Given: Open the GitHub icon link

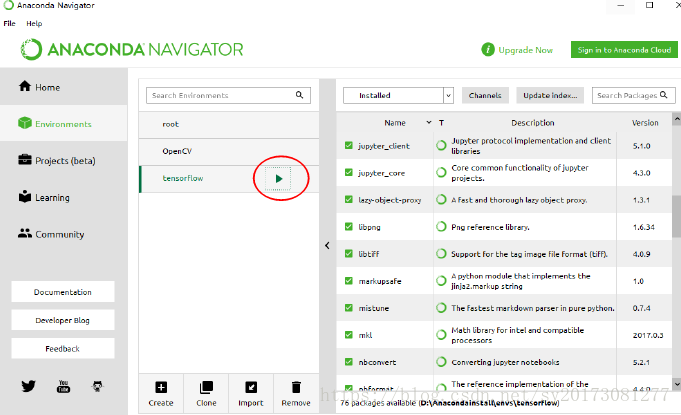Looking at the screenshot, I should pos(98,386).
